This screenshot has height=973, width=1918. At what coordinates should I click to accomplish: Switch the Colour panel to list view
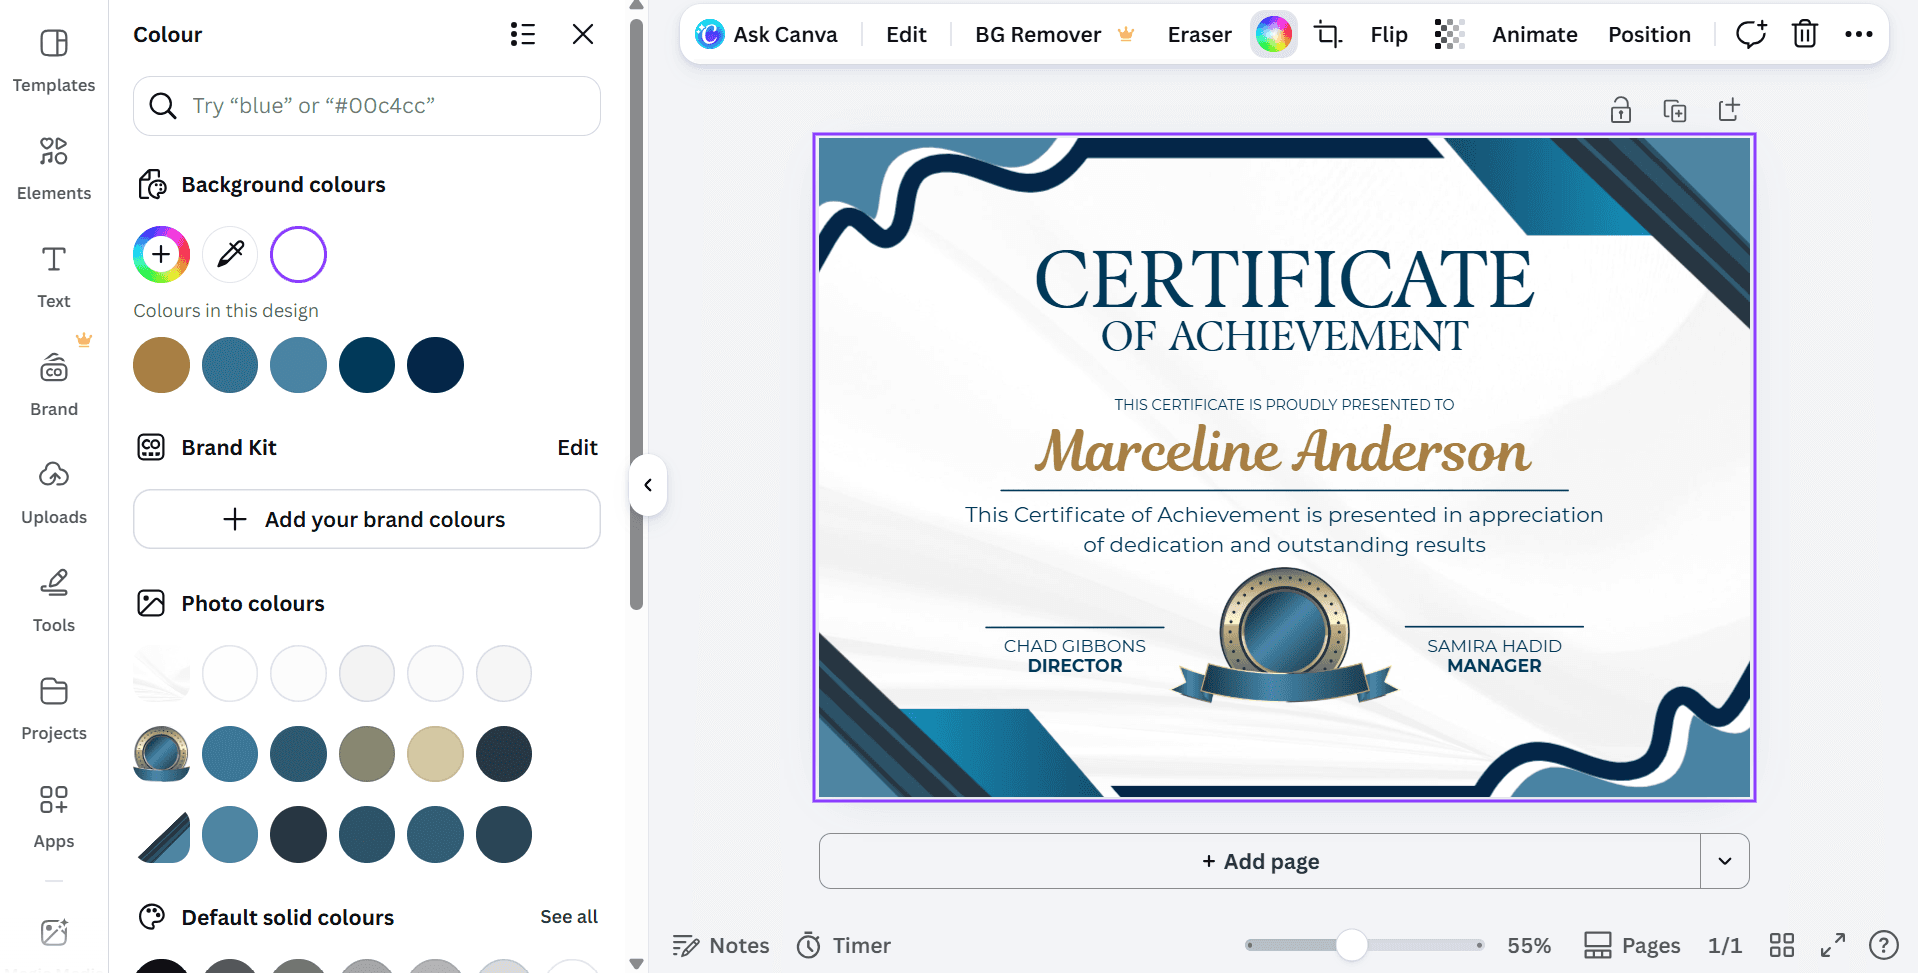tap(523, 34)
